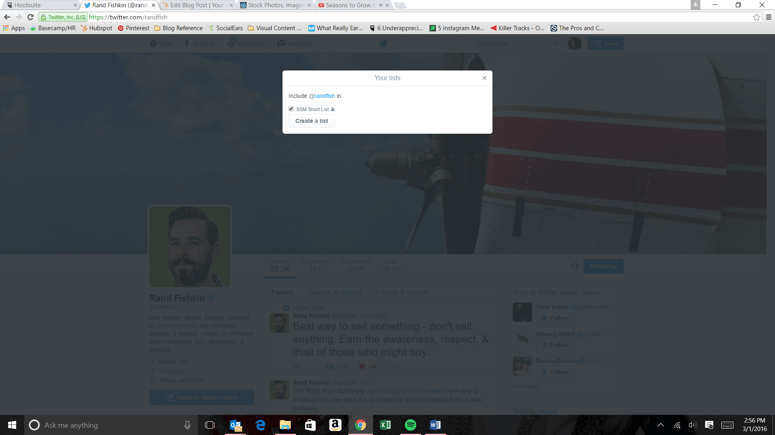This screenshot has height=435, width=775.
Task: Click the Cortana circle icon
Action: (x=34, y=425)
